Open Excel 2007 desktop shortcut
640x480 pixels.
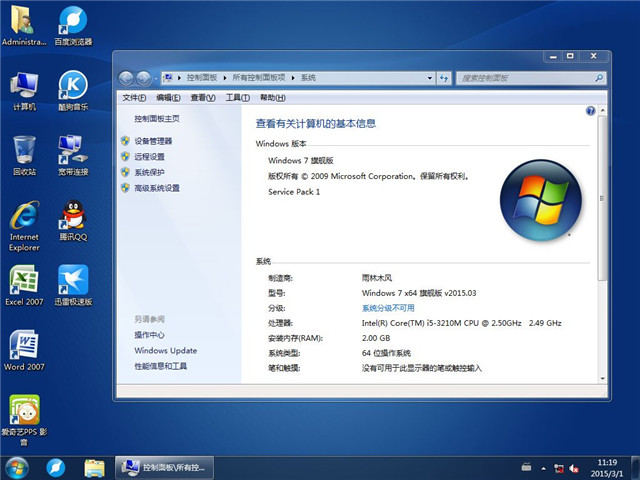click(x=24, y=285)
